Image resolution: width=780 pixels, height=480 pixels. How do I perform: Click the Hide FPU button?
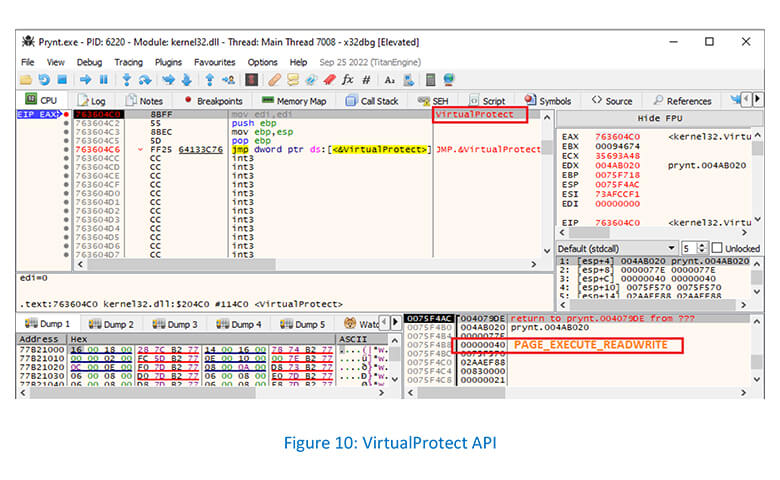660,118
